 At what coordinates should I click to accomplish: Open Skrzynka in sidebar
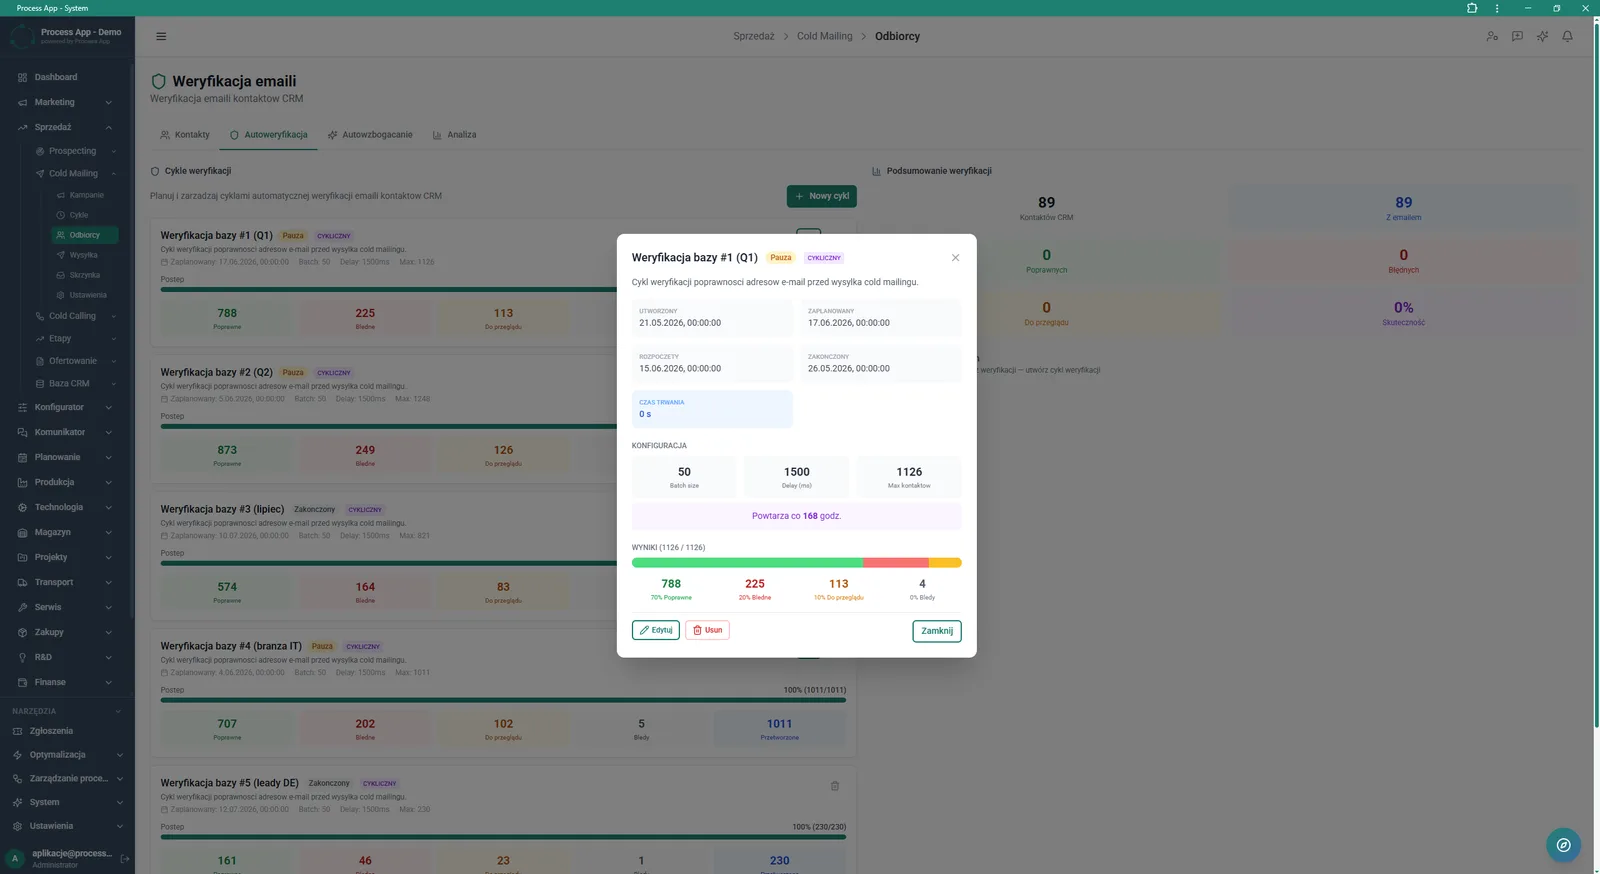[x=85, y=275]
